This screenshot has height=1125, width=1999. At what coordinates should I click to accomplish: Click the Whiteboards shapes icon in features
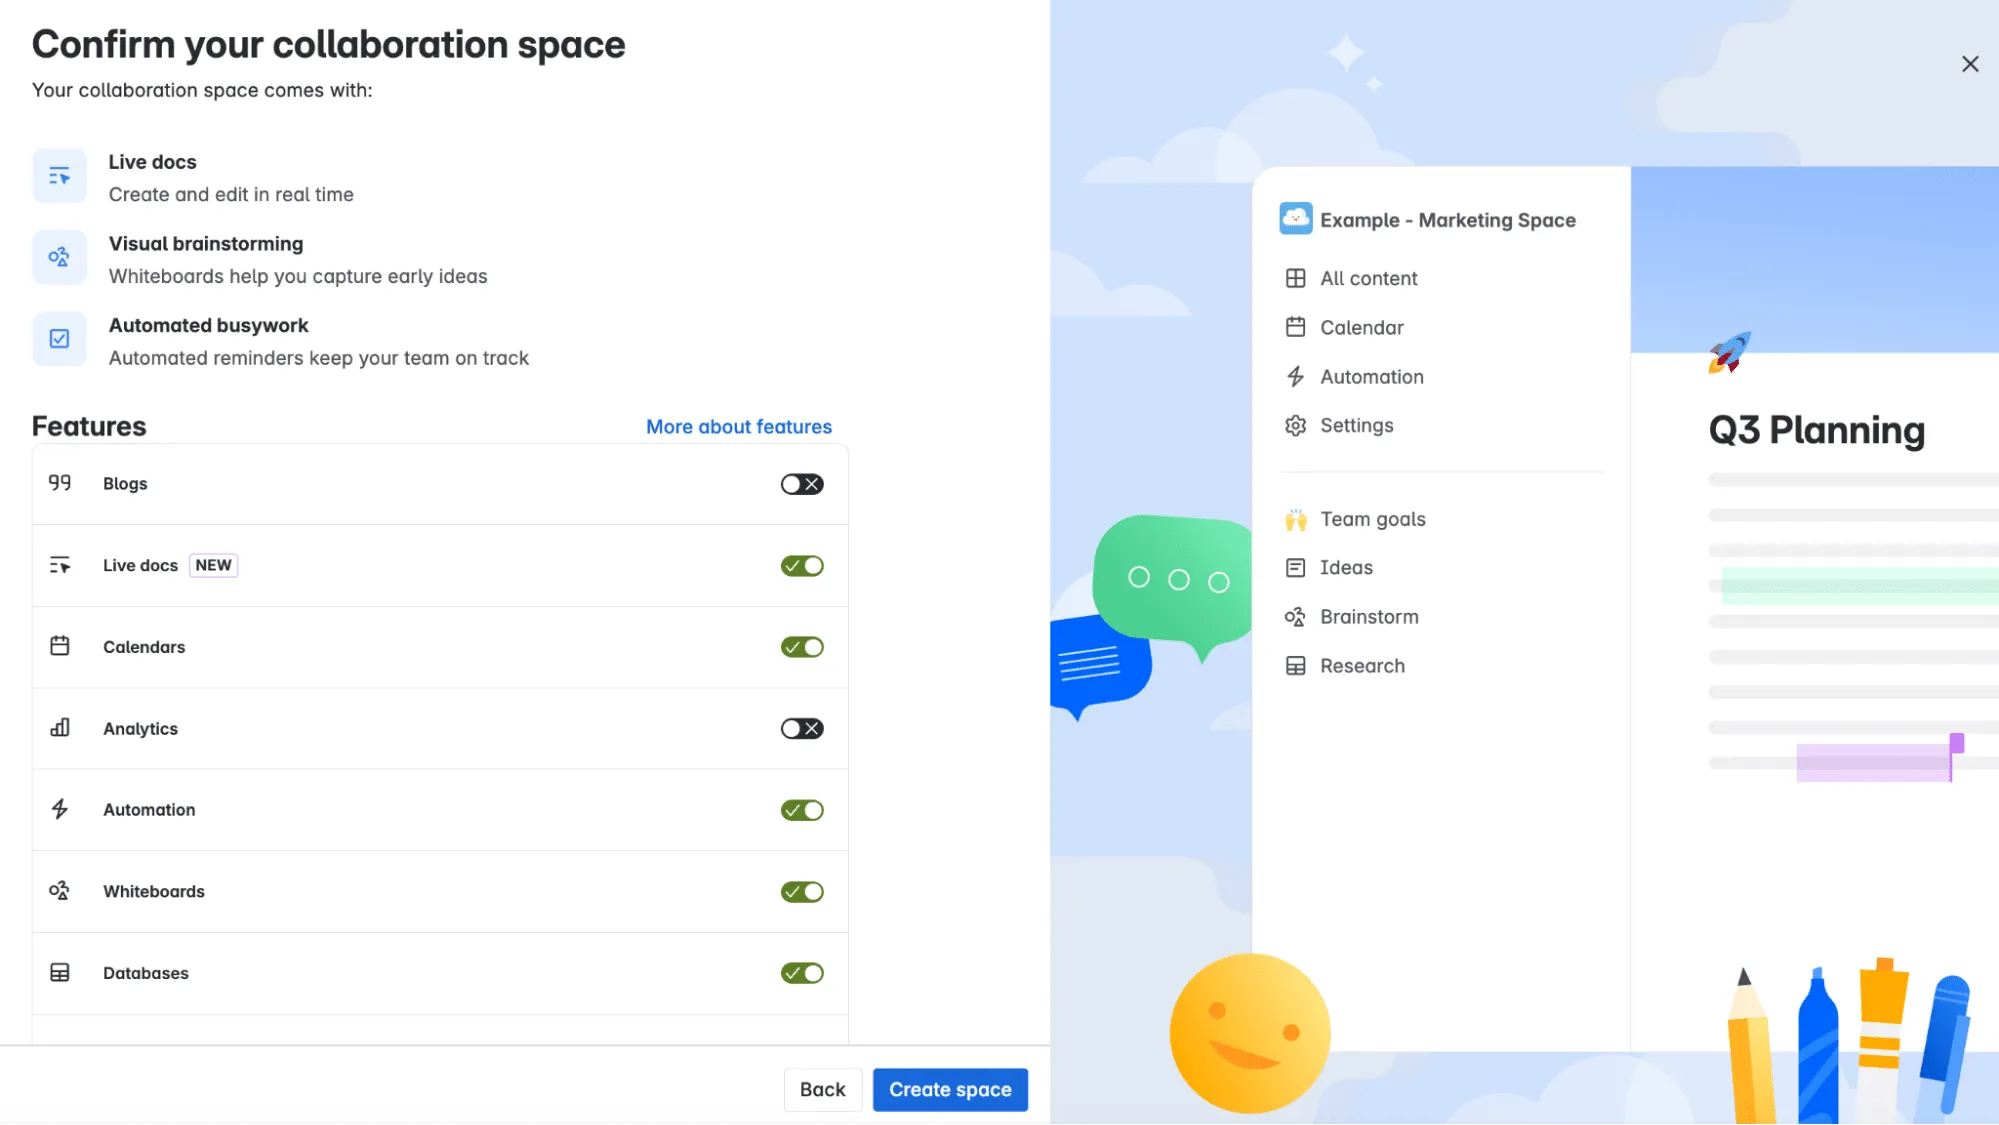coord(60,890)
